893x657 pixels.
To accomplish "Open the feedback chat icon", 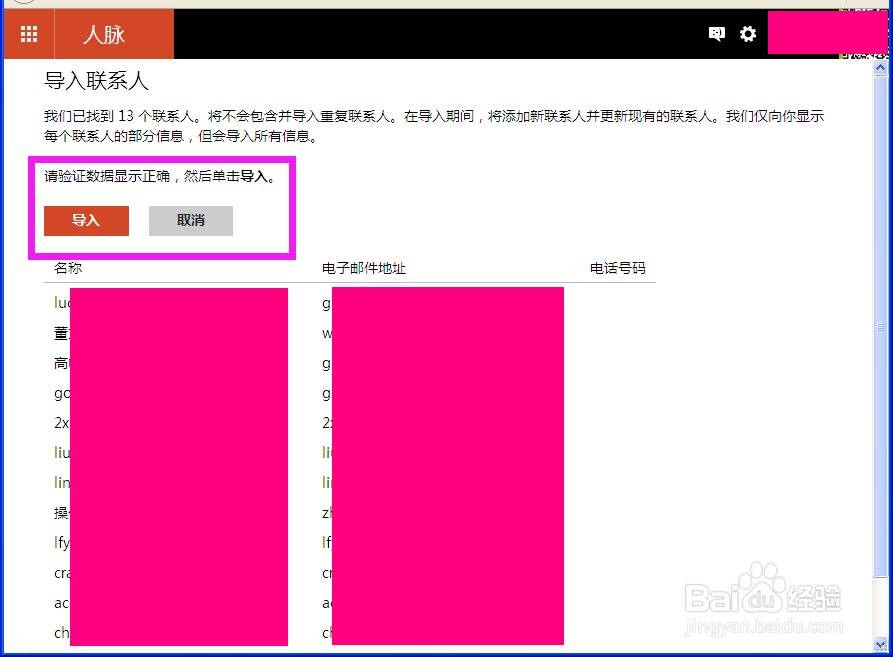I will pos(716,33).
